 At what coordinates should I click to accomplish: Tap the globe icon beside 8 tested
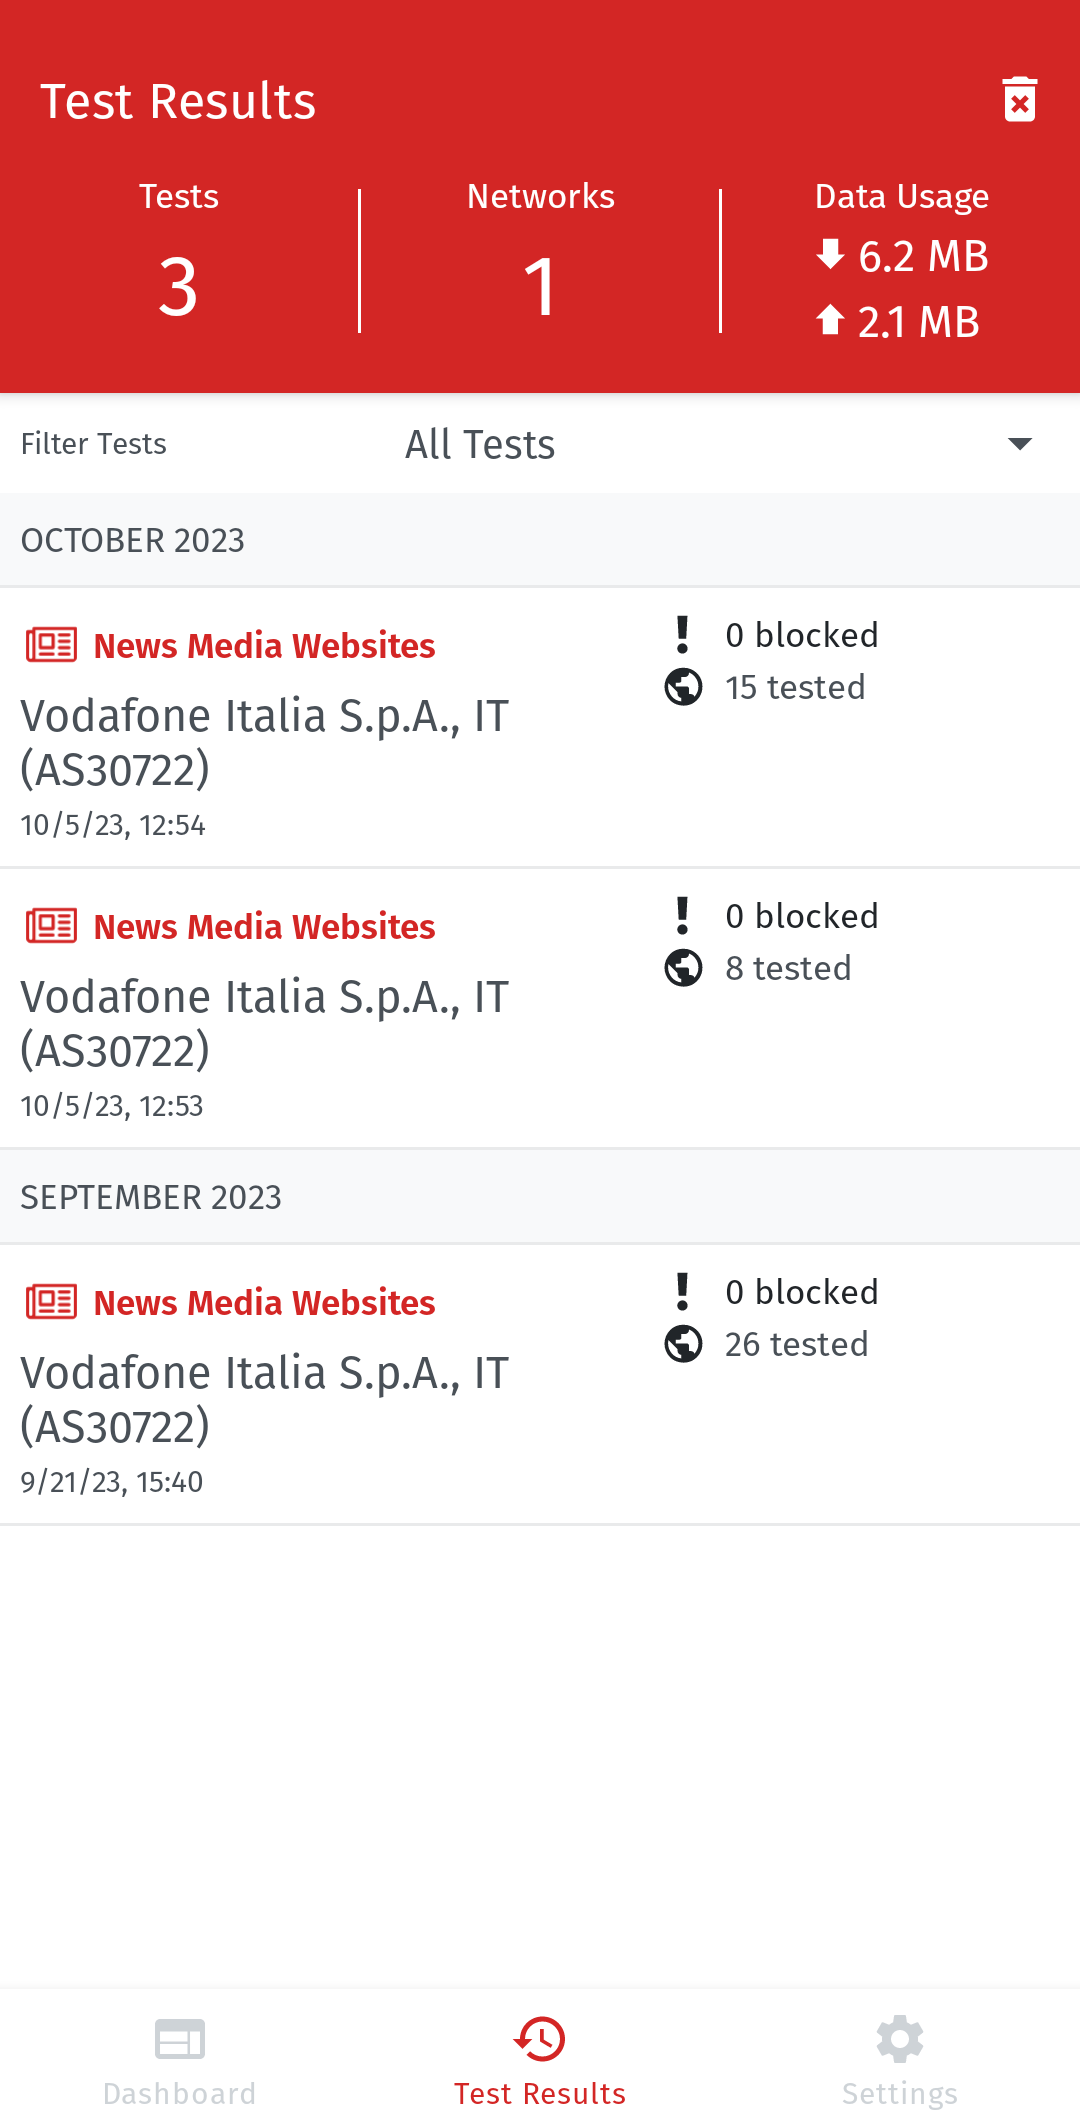pos(683,968)
